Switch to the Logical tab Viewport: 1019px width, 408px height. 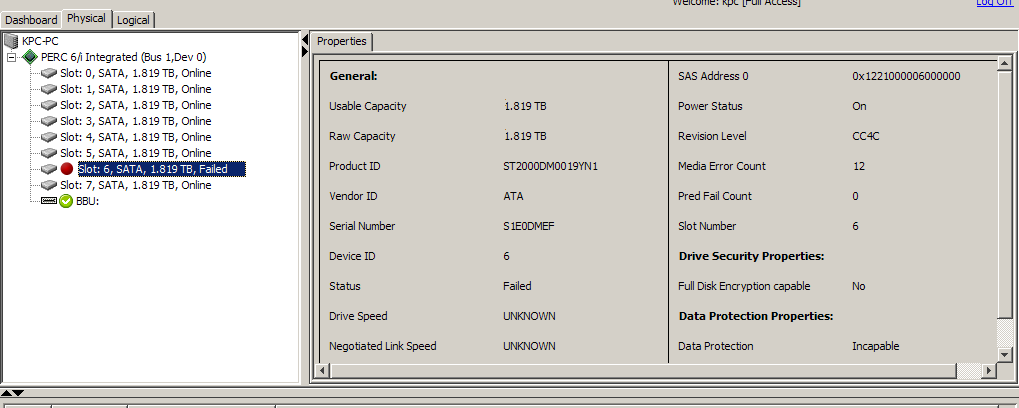(x=133, y=20)
